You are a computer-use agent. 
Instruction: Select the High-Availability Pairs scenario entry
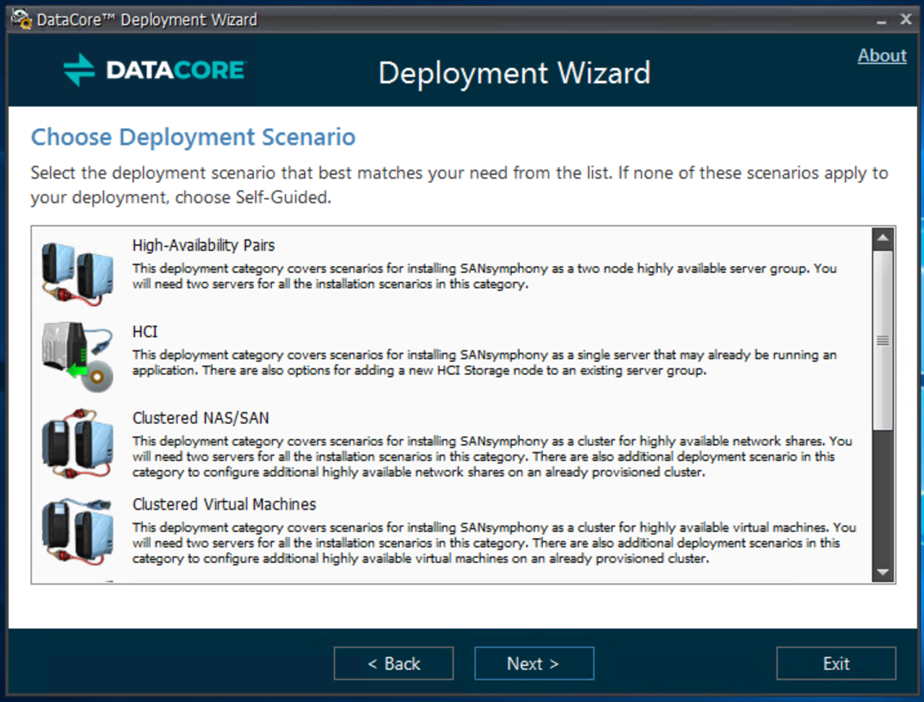[450, 265]
